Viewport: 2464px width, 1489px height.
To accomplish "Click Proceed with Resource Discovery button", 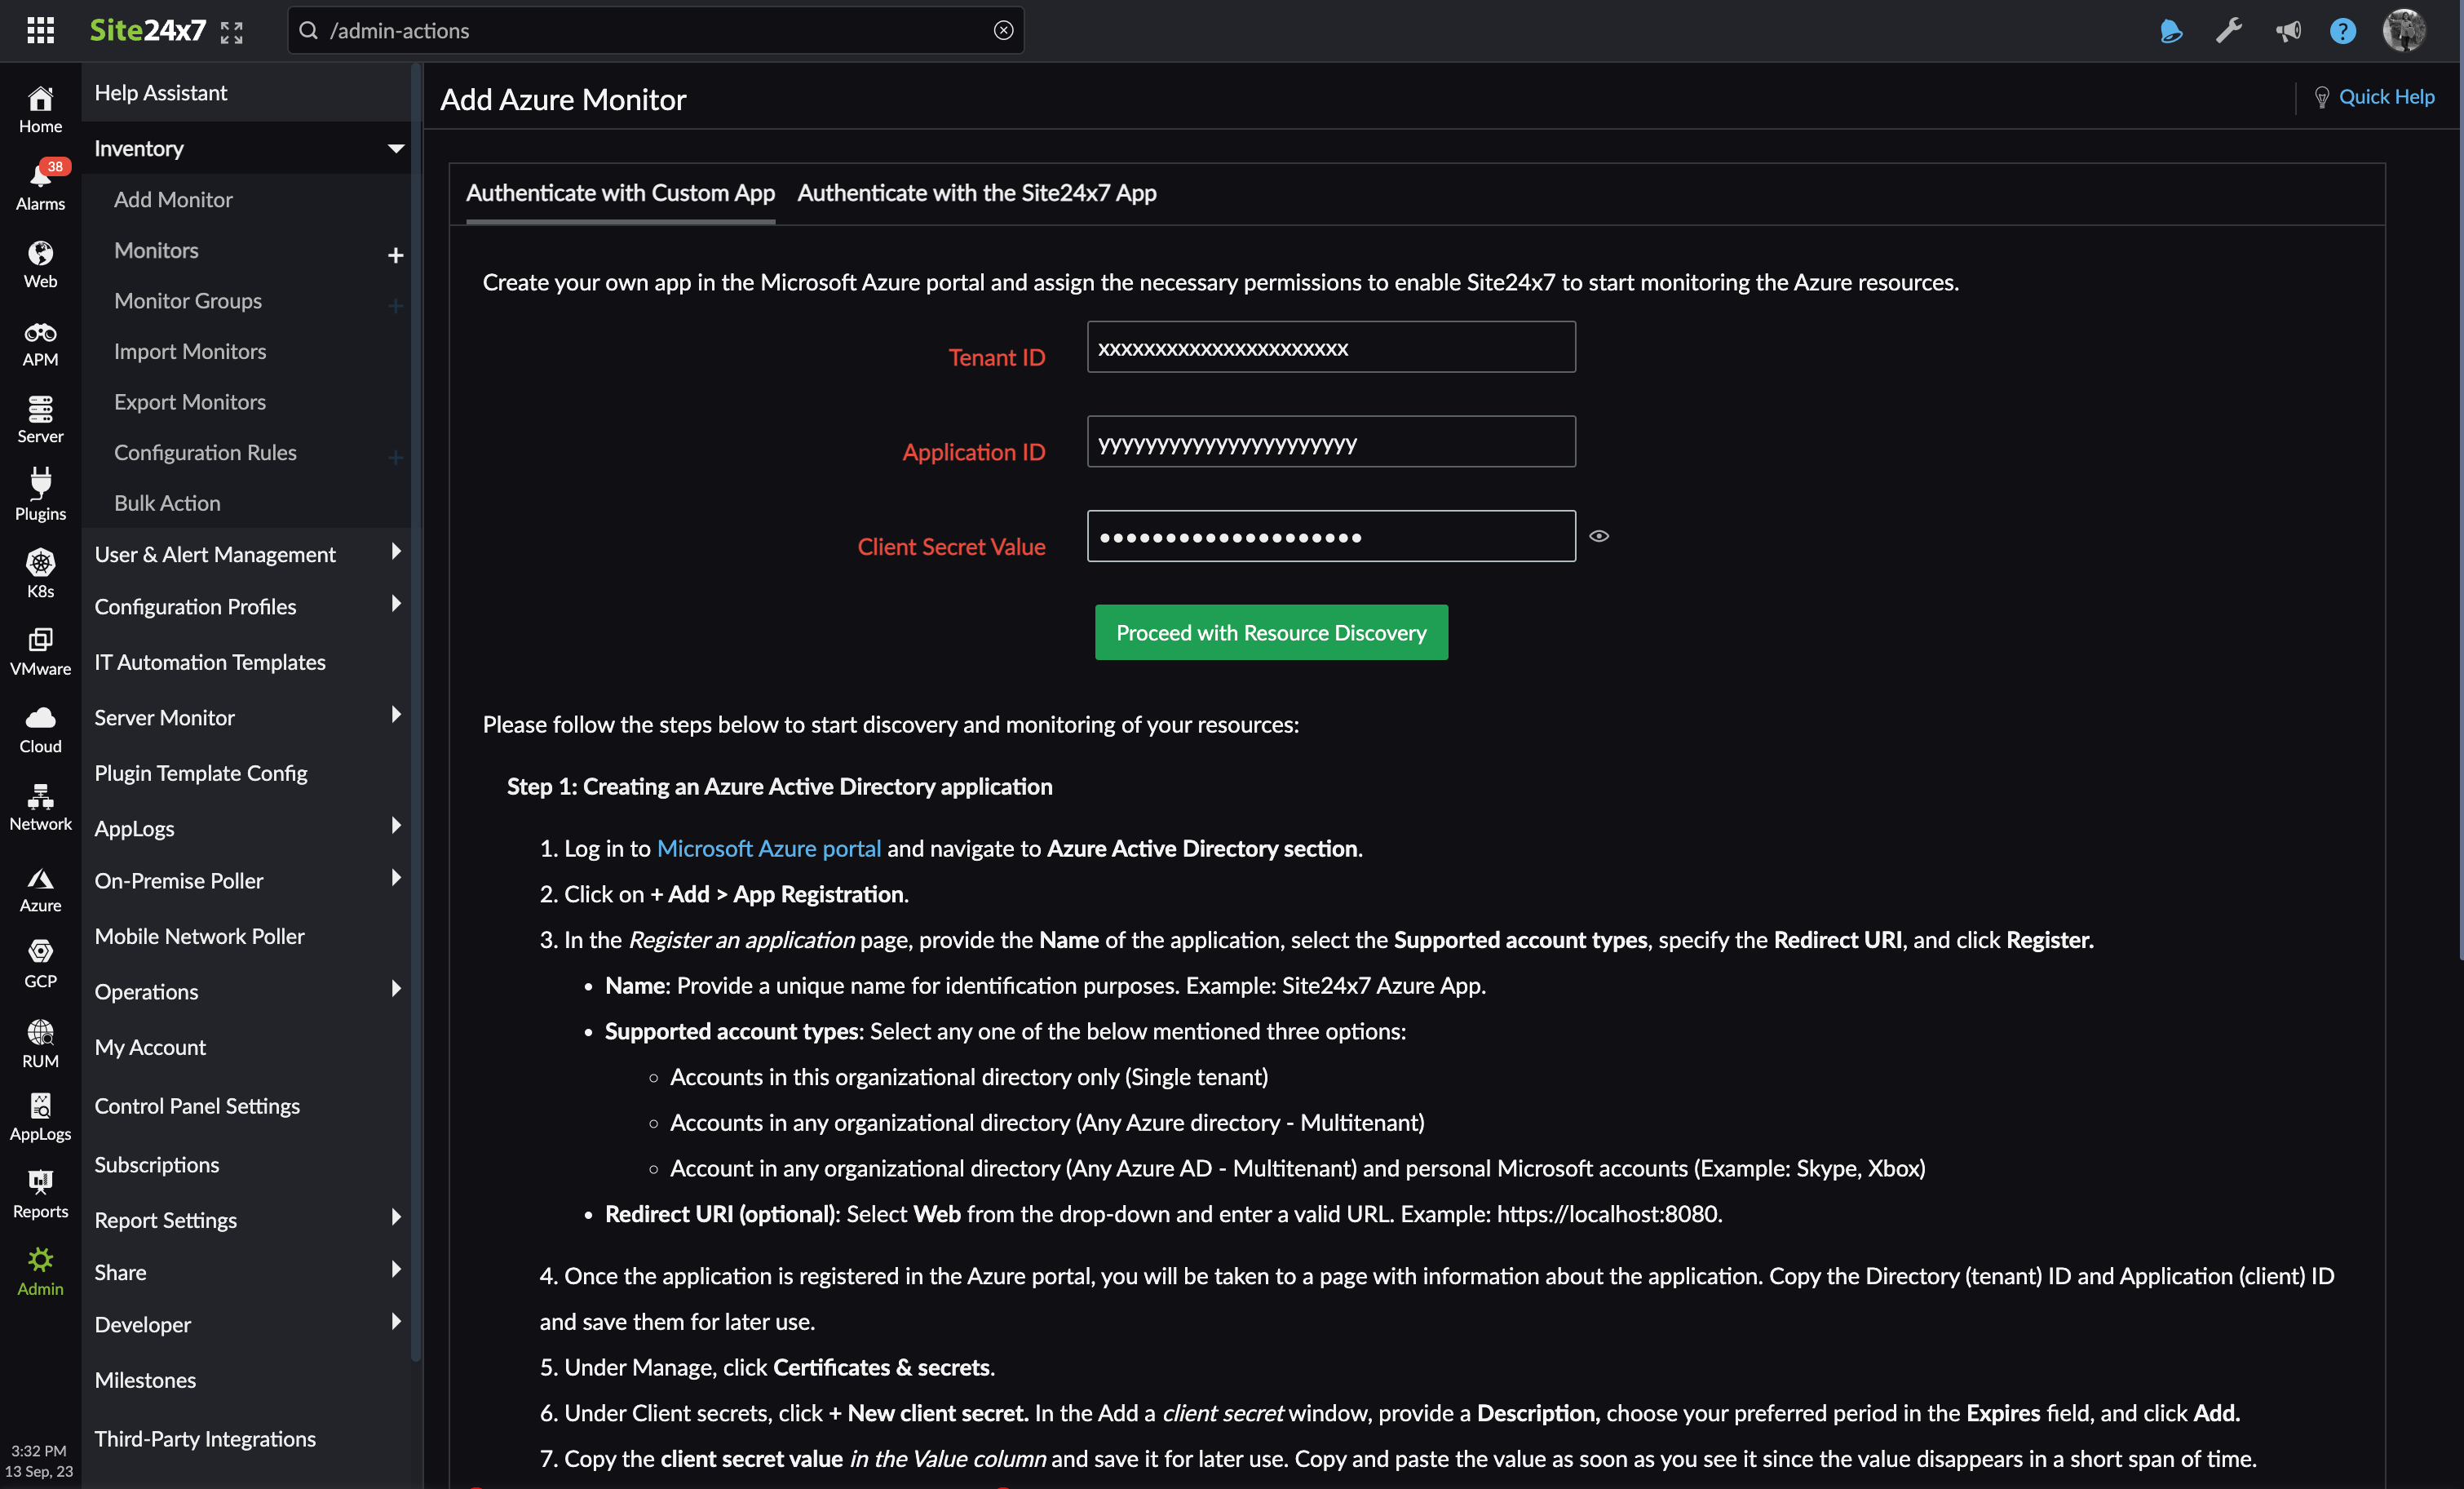I will coord(1271,632).
